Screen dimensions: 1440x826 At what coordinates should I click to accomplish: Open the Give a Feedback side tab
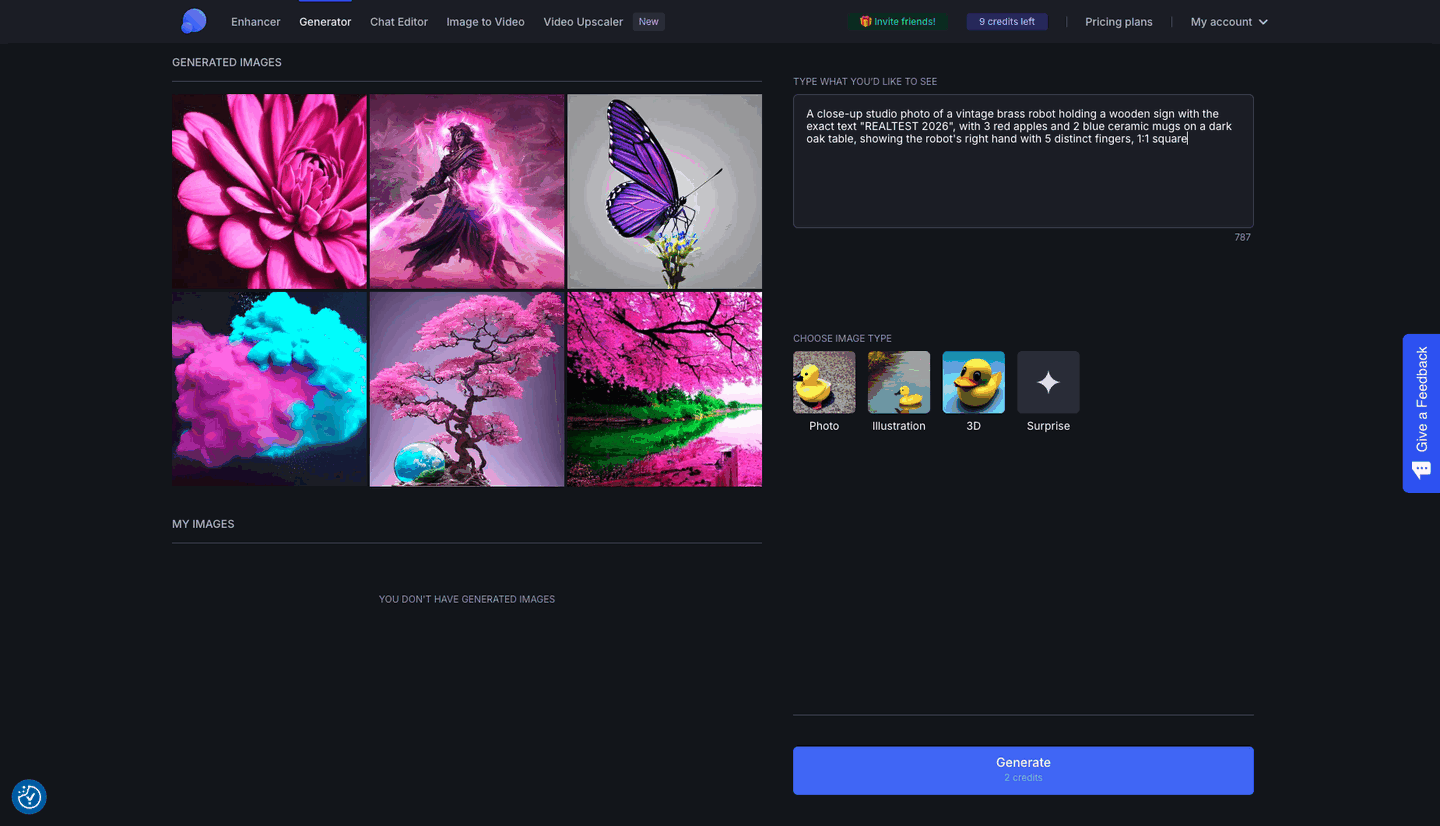(x=1421, y=413)
